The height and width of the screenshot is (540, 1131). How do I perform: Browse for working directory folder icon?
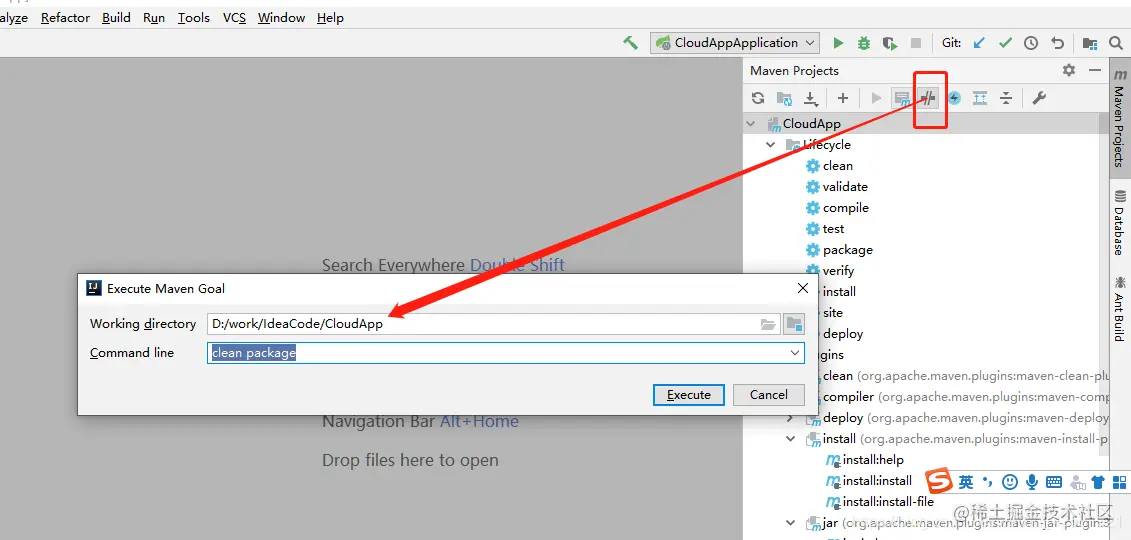click(x=767, y=324)
